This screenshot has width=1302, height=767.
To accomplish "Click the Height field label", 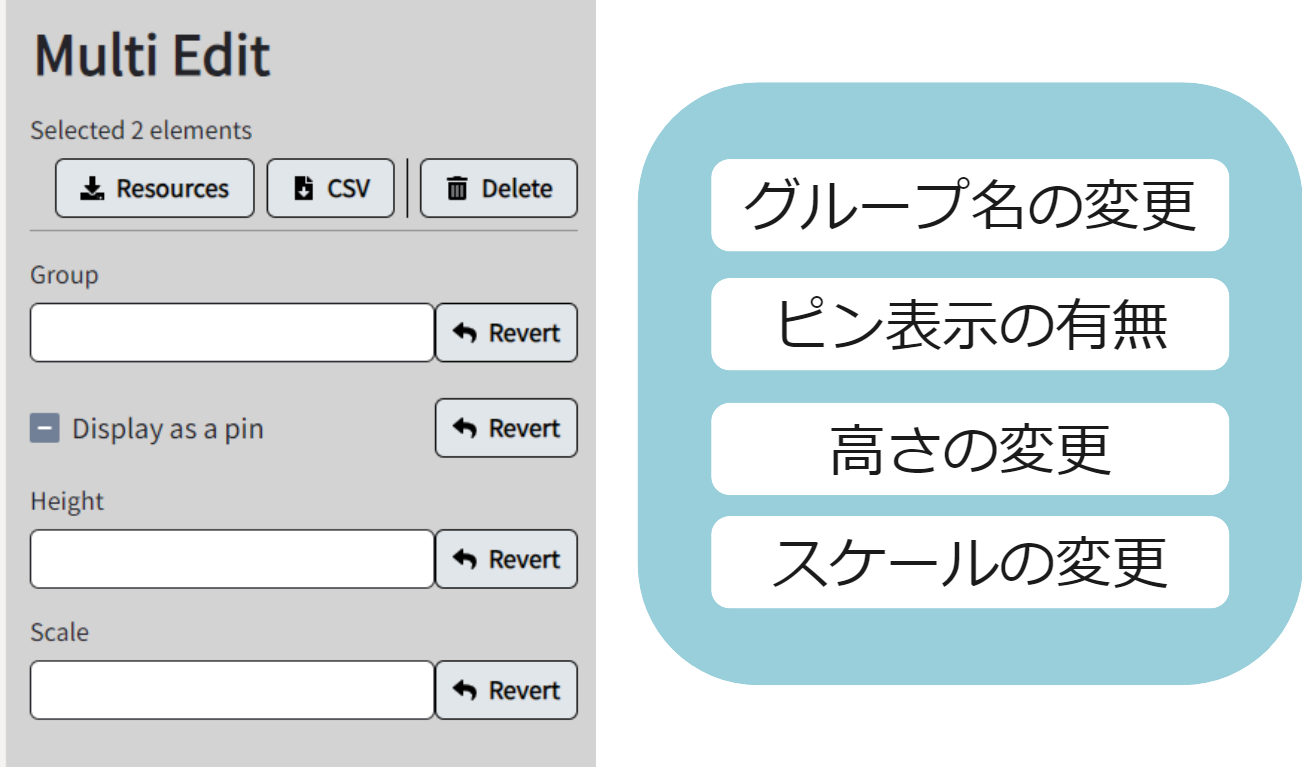I will (x=67, y=501).
